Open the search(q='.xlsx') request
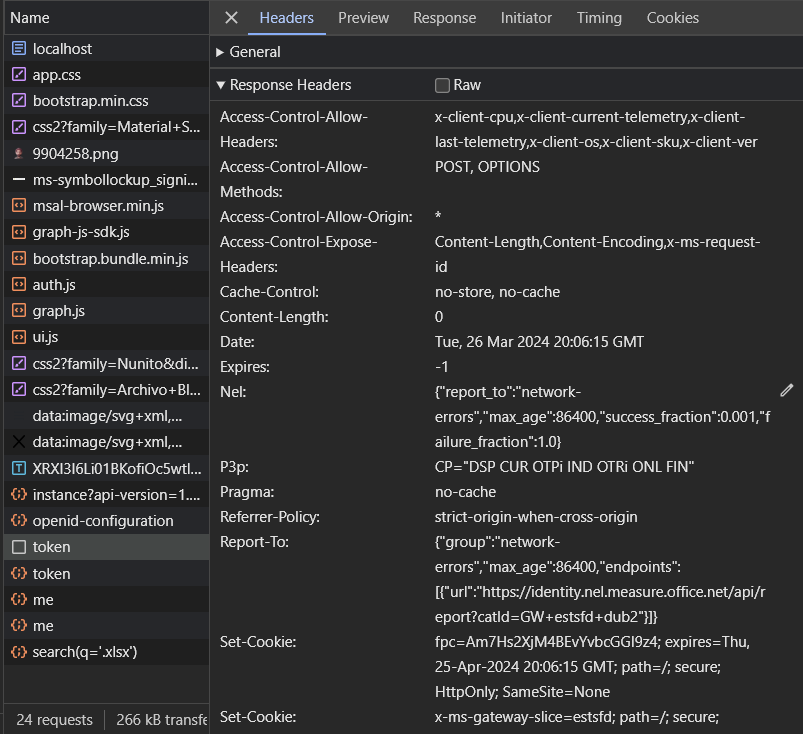Screen dimensions: 803x734 point(100,651)
